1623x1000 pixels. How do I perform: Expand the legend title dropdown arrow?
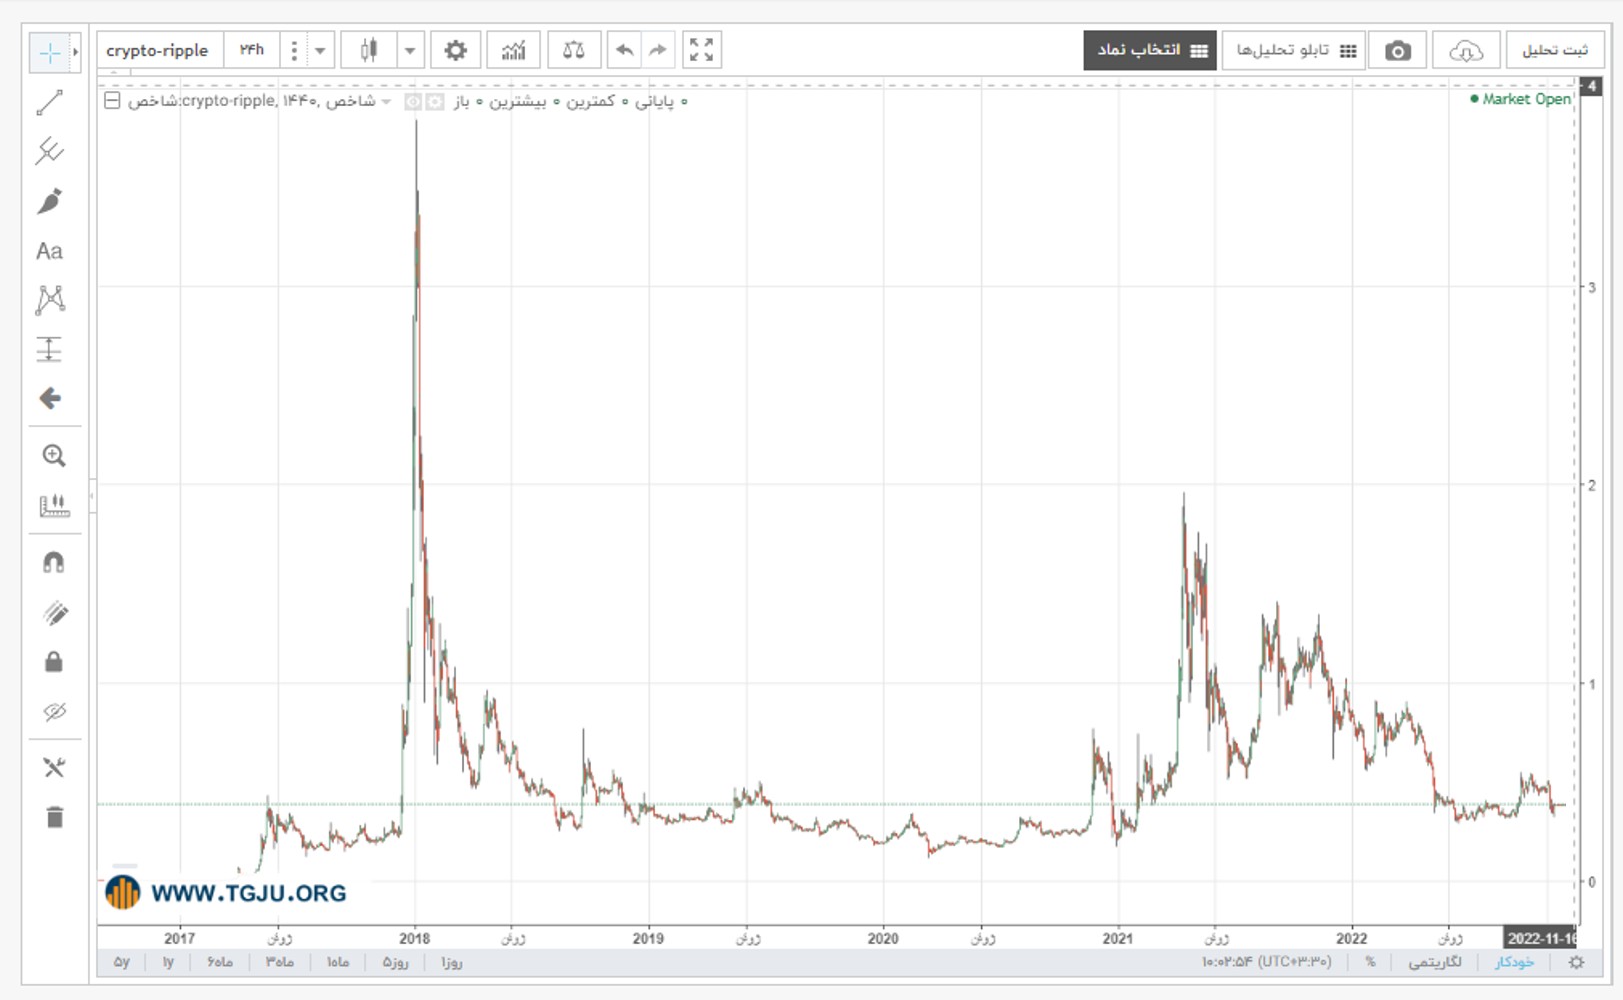387,102
